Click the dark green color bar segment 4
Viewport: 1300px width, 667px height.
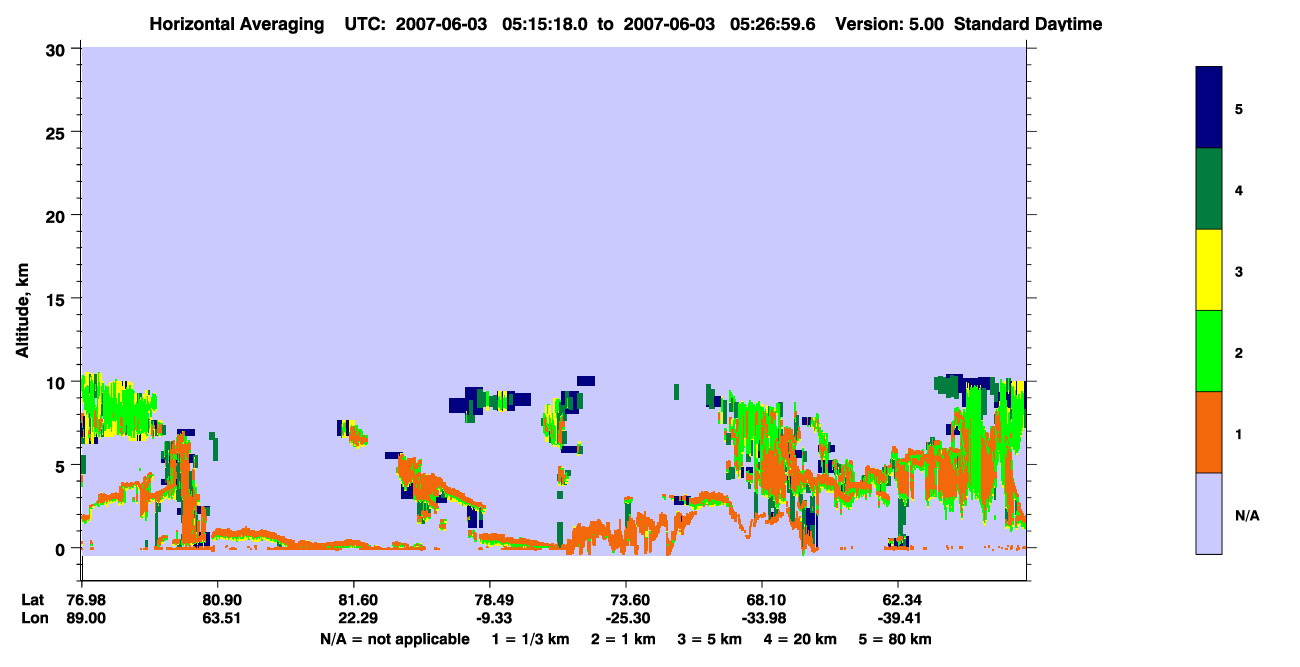pos(1209,189)
